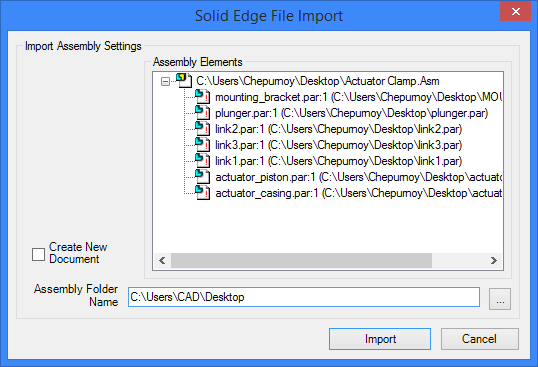Click the Actuator Clamp.Asm assembly icon
The image size is (538, 367).
pos(184,81)
